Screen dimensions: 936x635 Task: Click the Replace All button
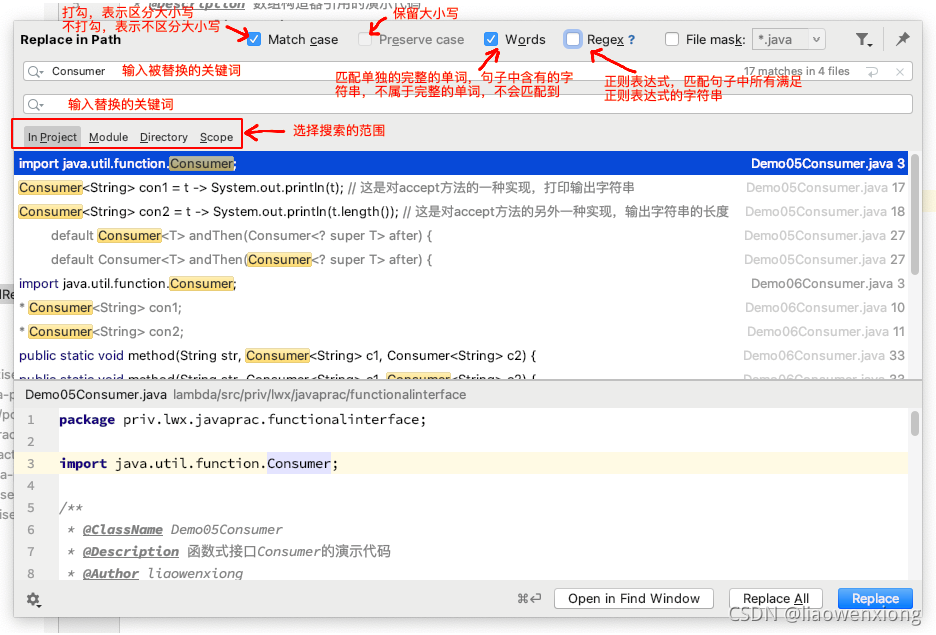(x=775, y=599)
